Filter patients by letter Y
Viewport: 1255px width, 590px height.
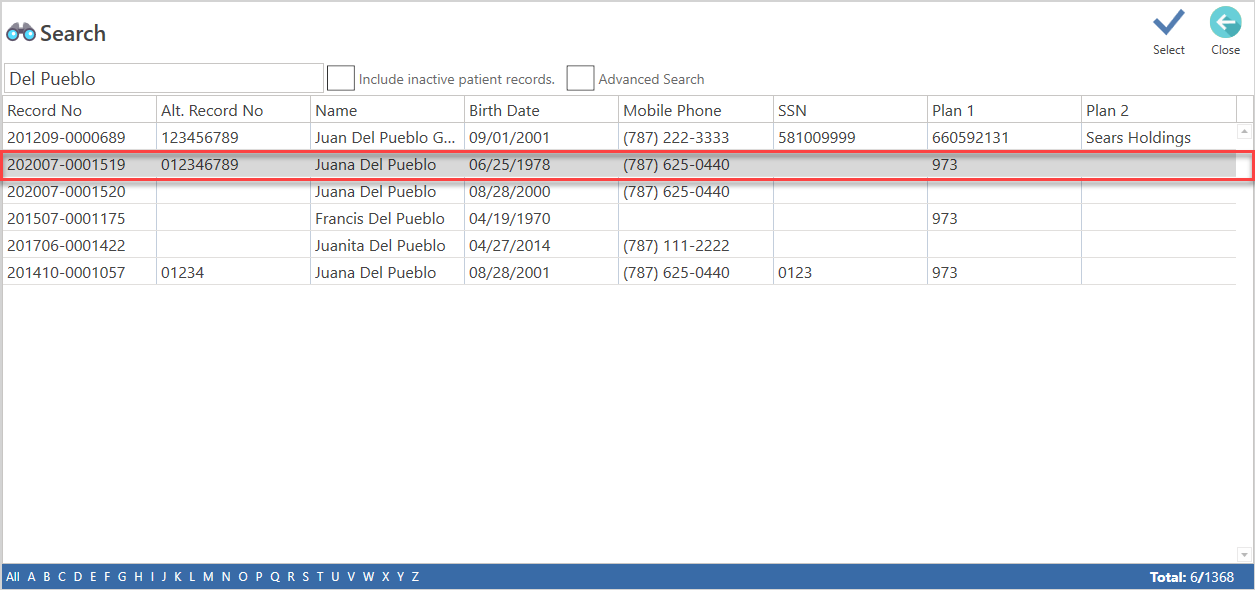pyautogui.click(x=400, y=577)
